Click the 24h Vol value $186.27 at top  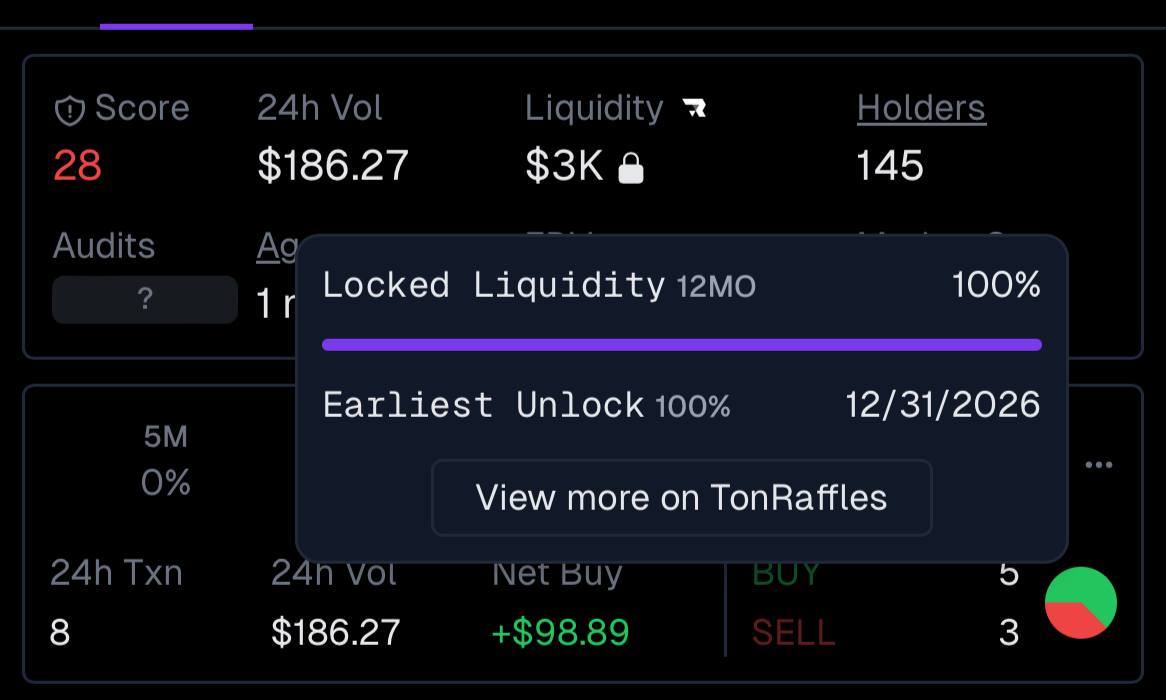[x=333, y=165]
